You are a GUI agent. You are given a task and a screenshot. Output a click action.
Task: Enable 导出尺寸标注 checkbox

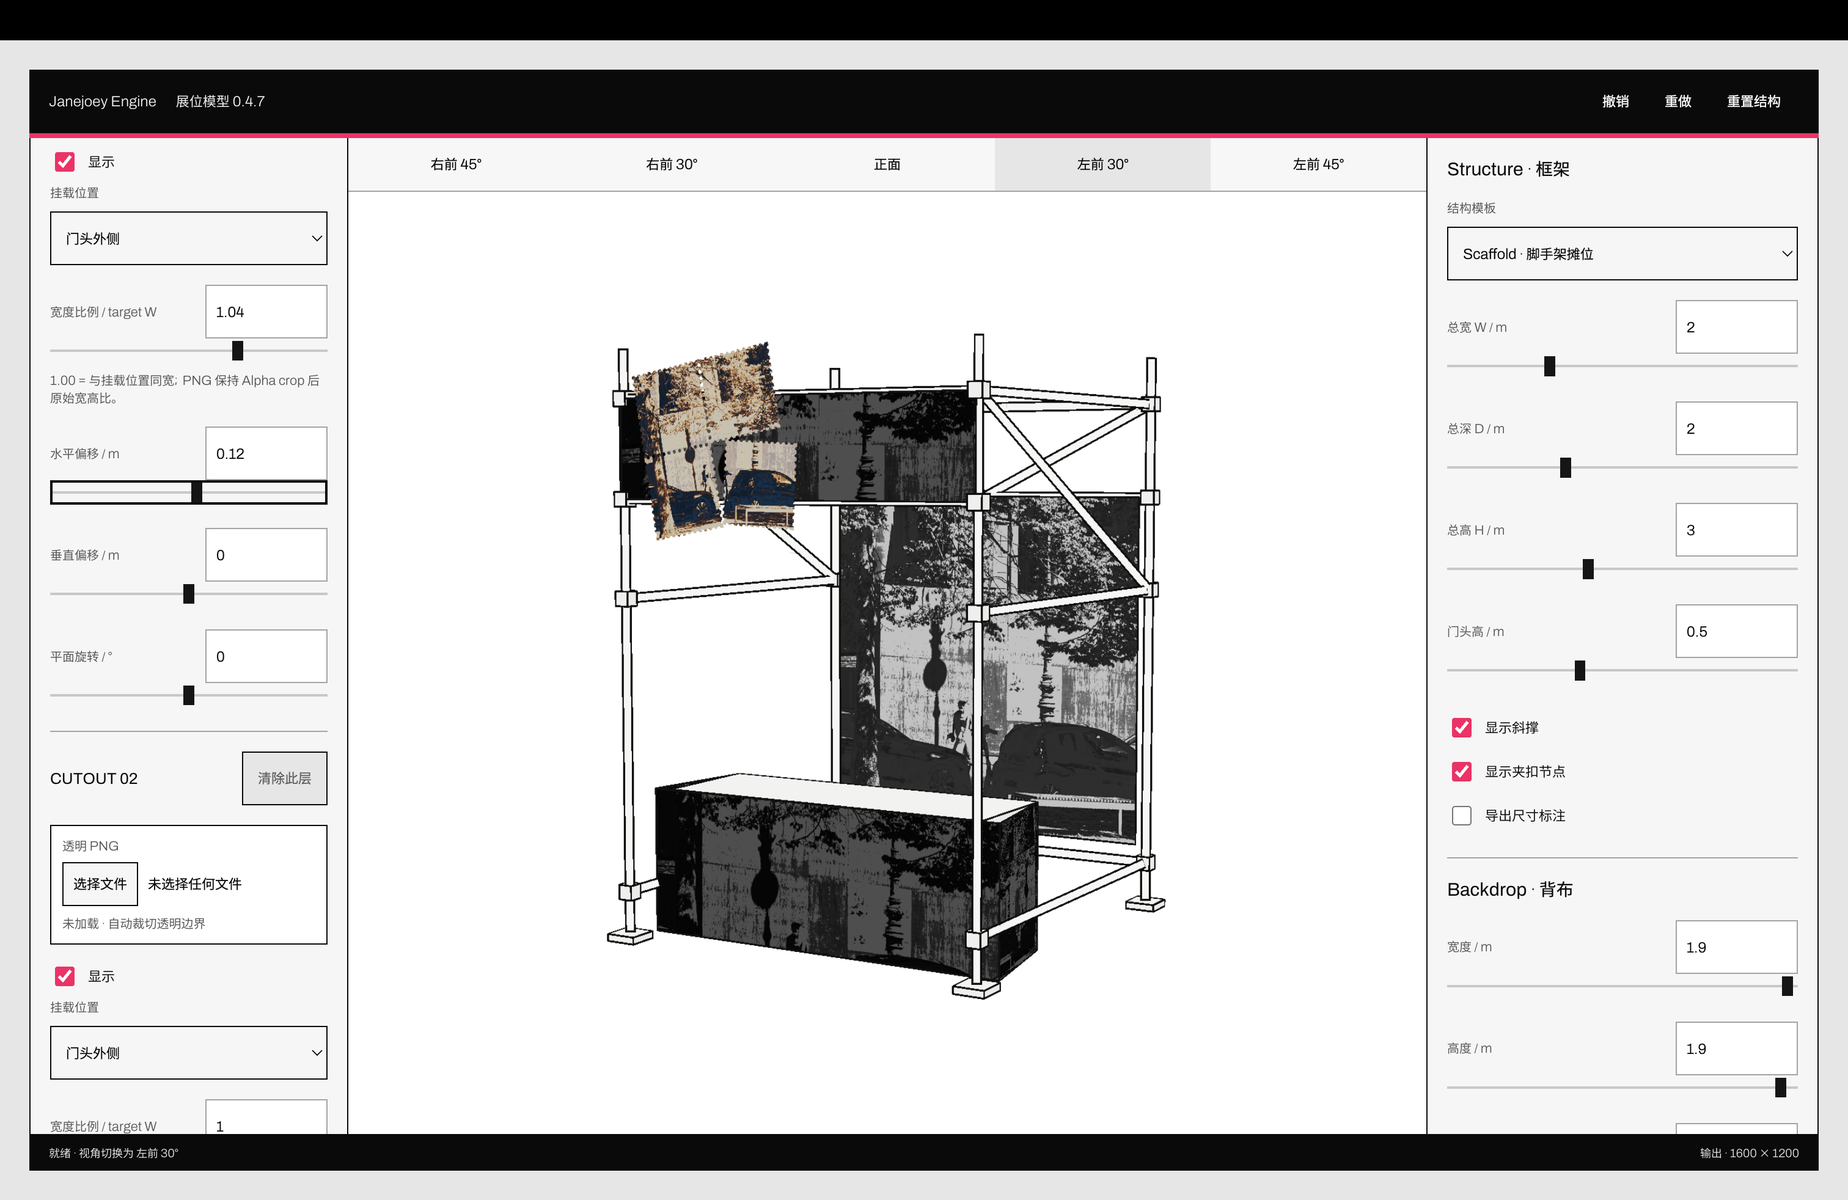(x=1462, y=816)
